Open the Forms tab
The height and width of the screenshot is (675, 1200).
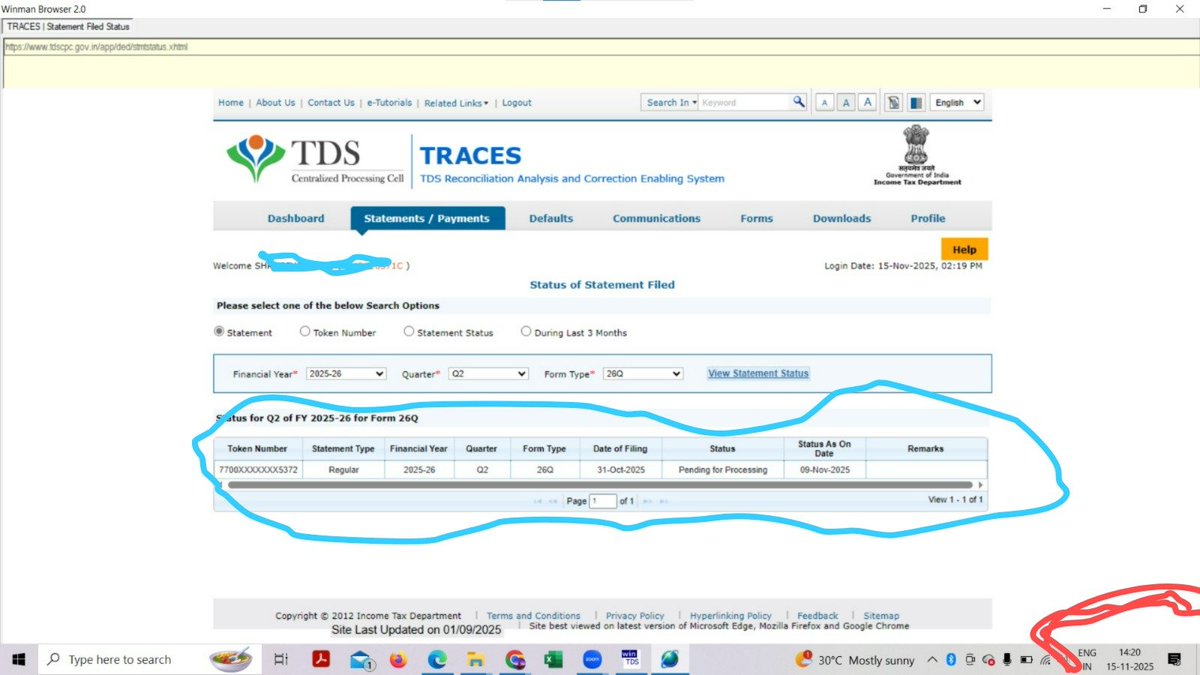757,218
